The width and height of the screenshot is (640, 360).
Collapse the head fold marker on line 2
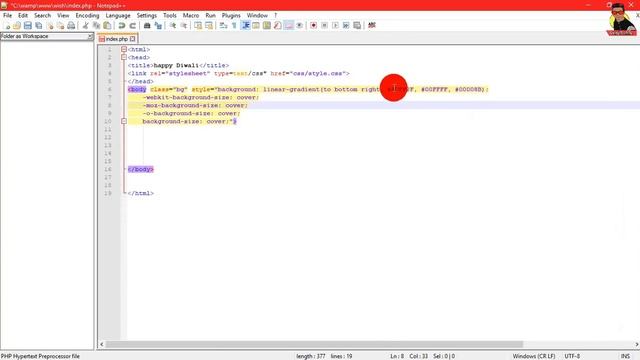tap(124, 58)
